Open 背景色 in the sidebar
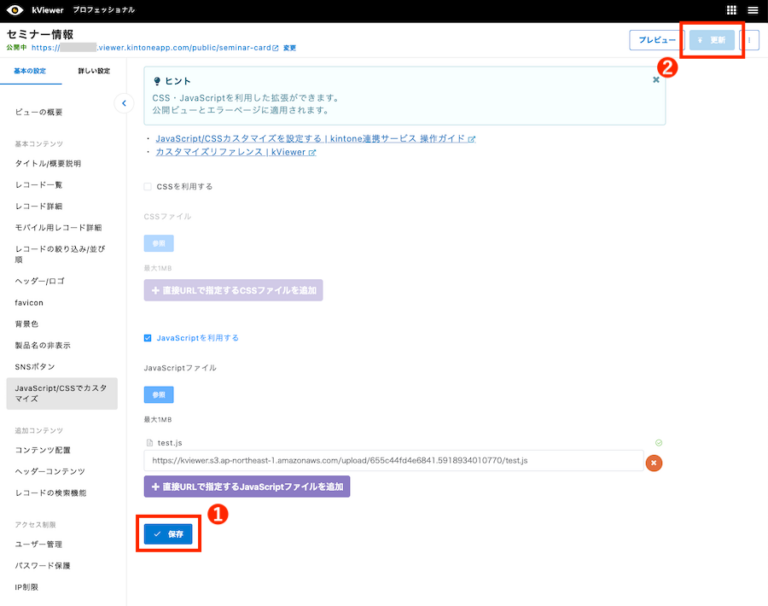This screenshot has height=606, width=768. (x=26, y=324)
